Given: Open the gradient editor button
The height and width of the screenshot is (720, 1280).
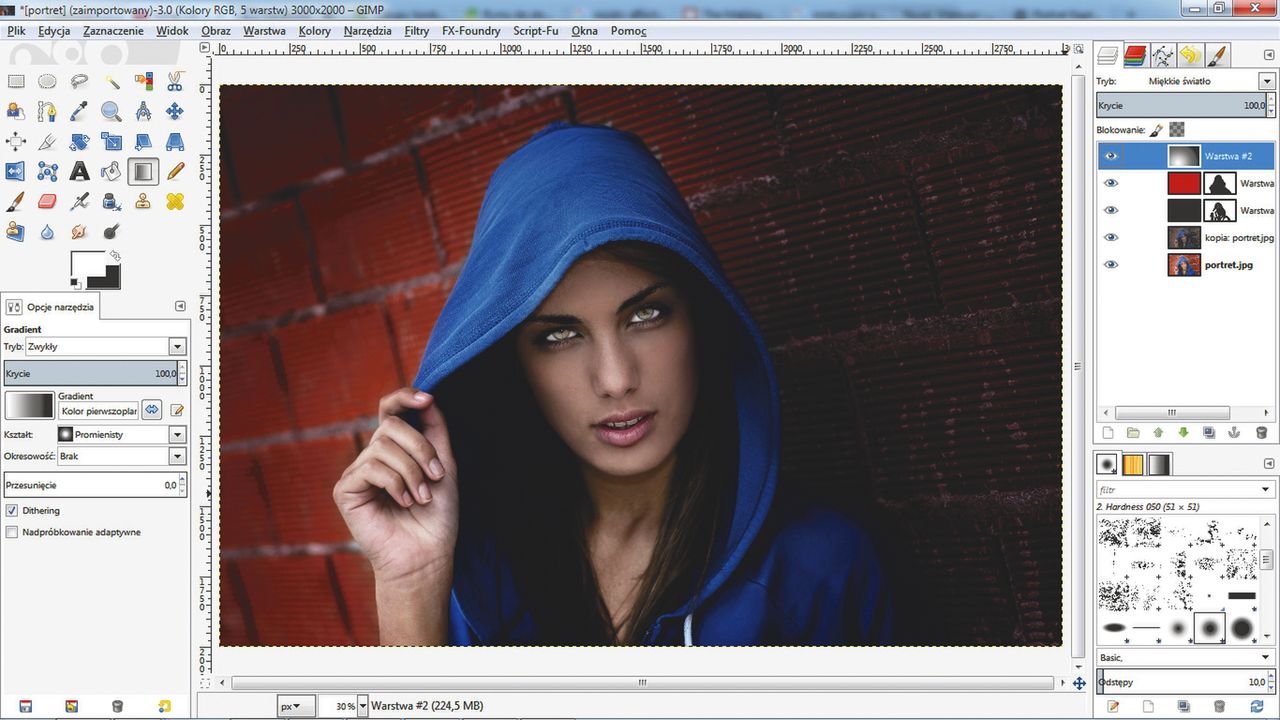Looking at the screenshot, I should 177,410.
